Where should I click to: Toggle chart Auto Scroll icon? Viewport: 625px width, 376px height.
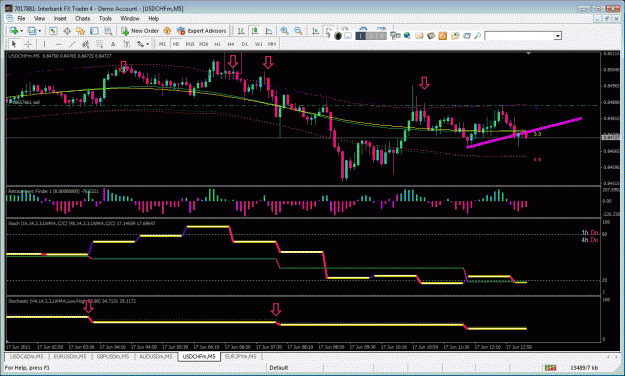pos(316,31)
